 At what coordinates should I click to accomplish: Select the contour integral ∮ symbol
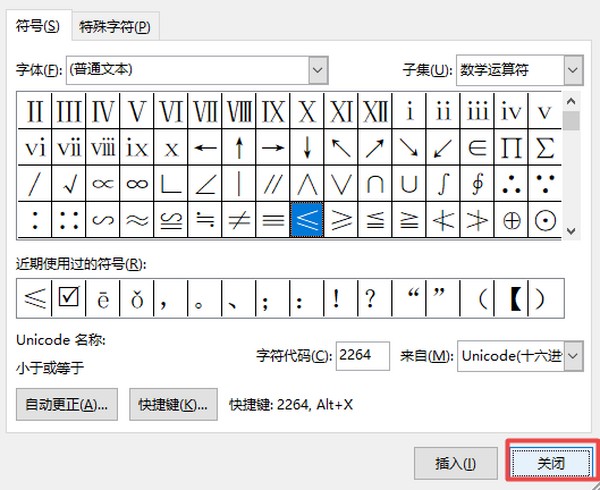pos(477,184)
